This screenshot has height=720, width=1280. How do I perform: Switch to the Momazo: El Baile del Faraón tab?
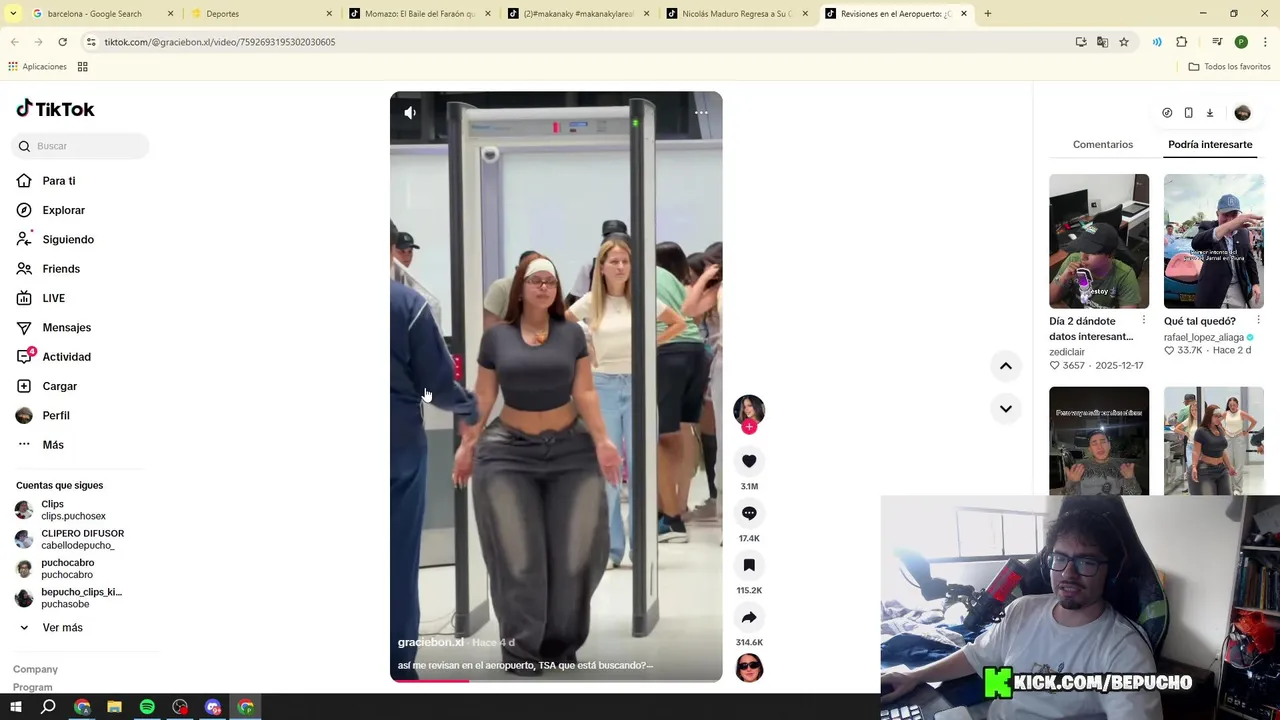[419, 14]
